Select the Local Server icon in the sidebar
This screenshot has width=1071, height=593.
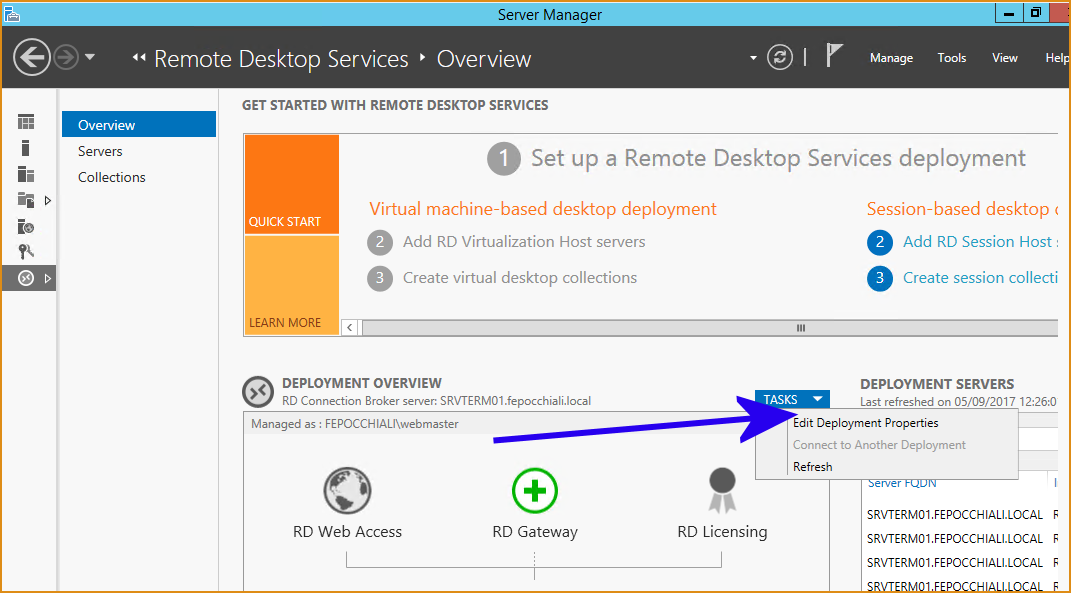coord(26,148)
